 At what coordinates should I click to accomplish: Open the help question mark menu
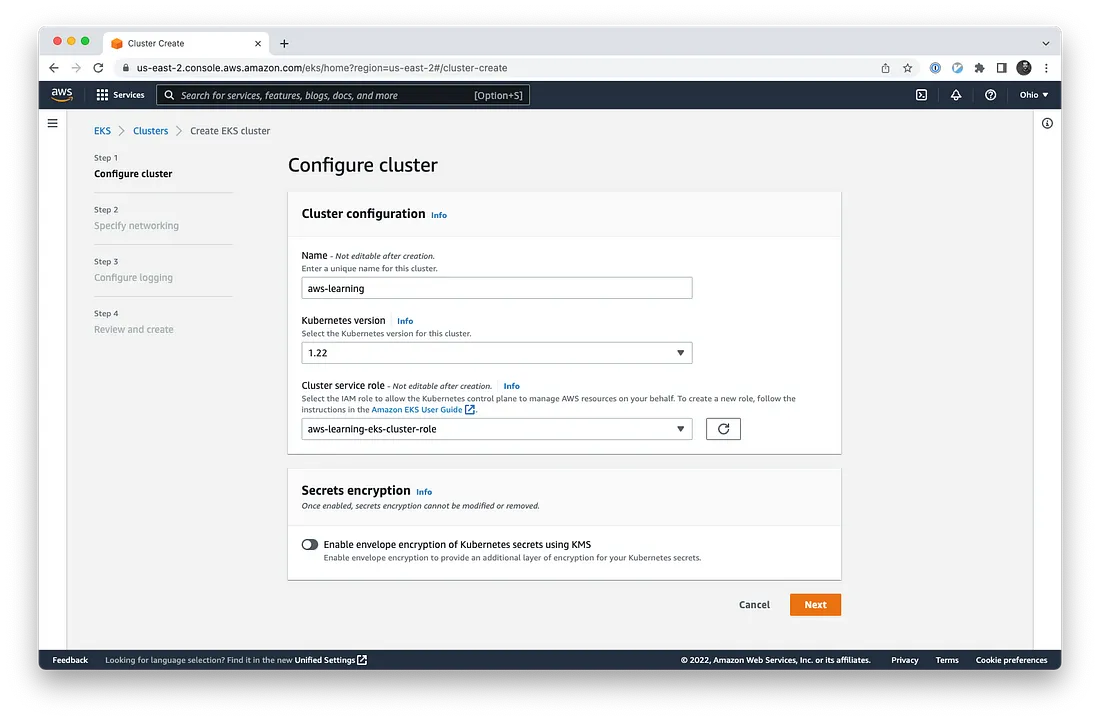pos(990,95)
